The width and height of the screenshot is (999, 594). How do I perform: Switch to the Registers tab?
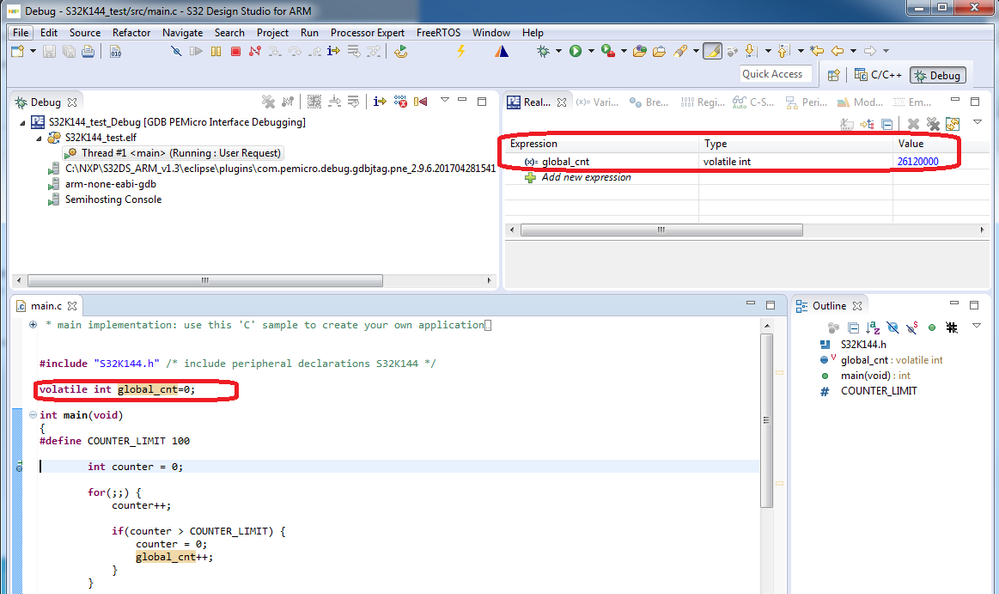pos(702,102)
